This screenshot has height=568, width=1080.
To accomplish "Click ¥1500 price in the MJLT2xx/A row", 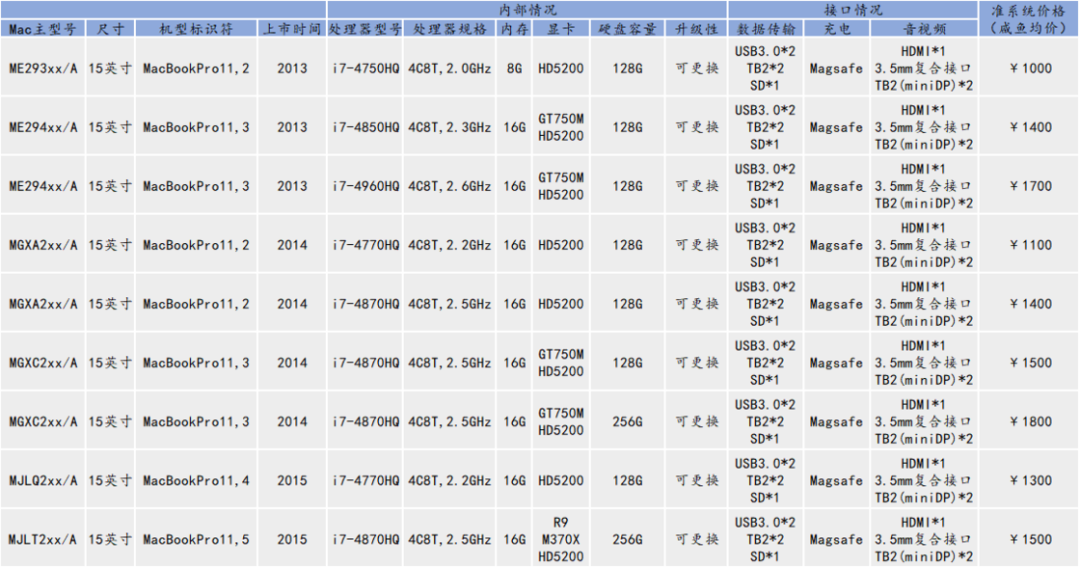I will [x=1030, y=539].
